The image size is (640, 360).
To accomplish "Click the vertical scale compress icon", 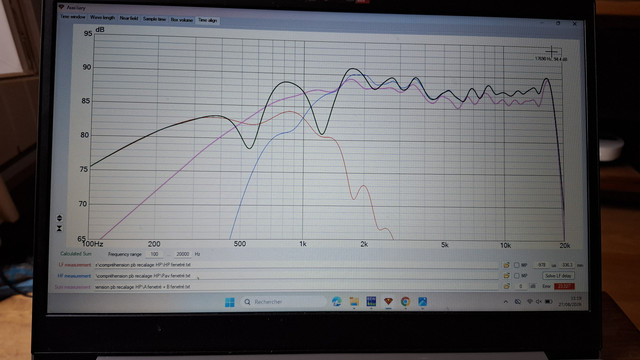I will [60, 228].
